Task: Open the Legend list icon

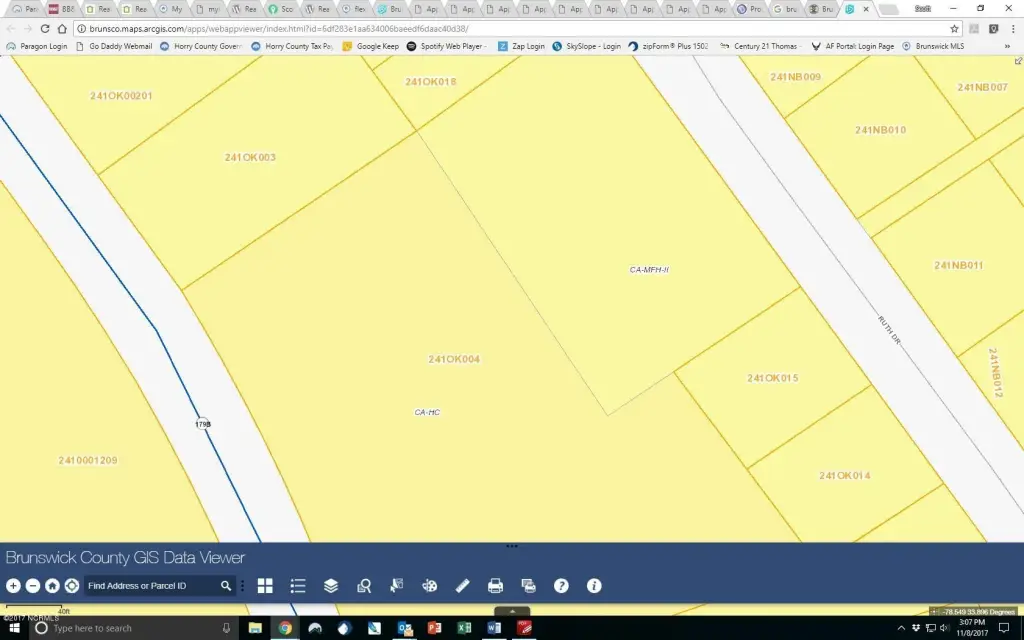Action: (x=298, y=586)
